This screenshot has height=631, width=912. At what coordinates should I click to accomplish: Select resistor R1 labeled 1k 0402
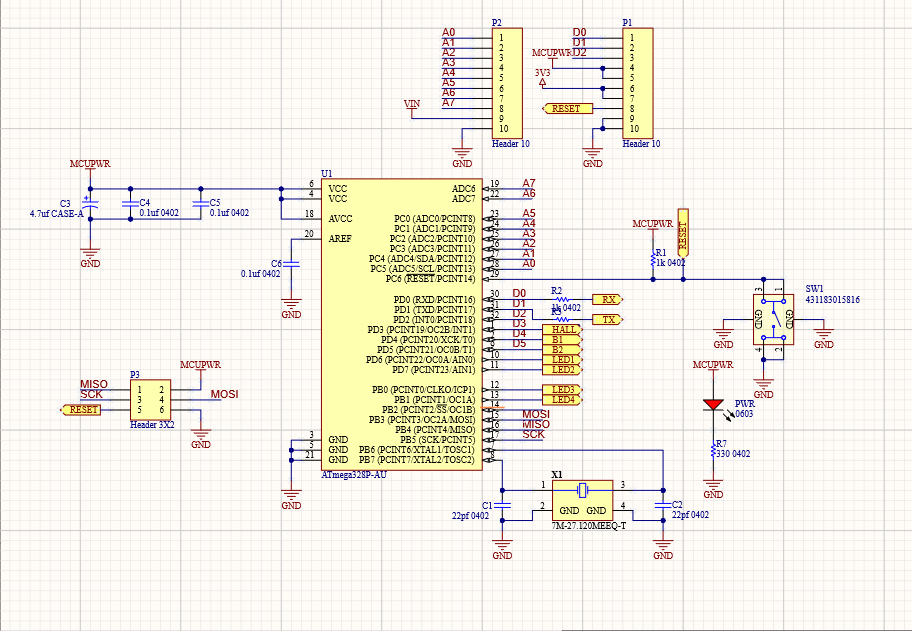pyautogui.click(x=655, y=258)
